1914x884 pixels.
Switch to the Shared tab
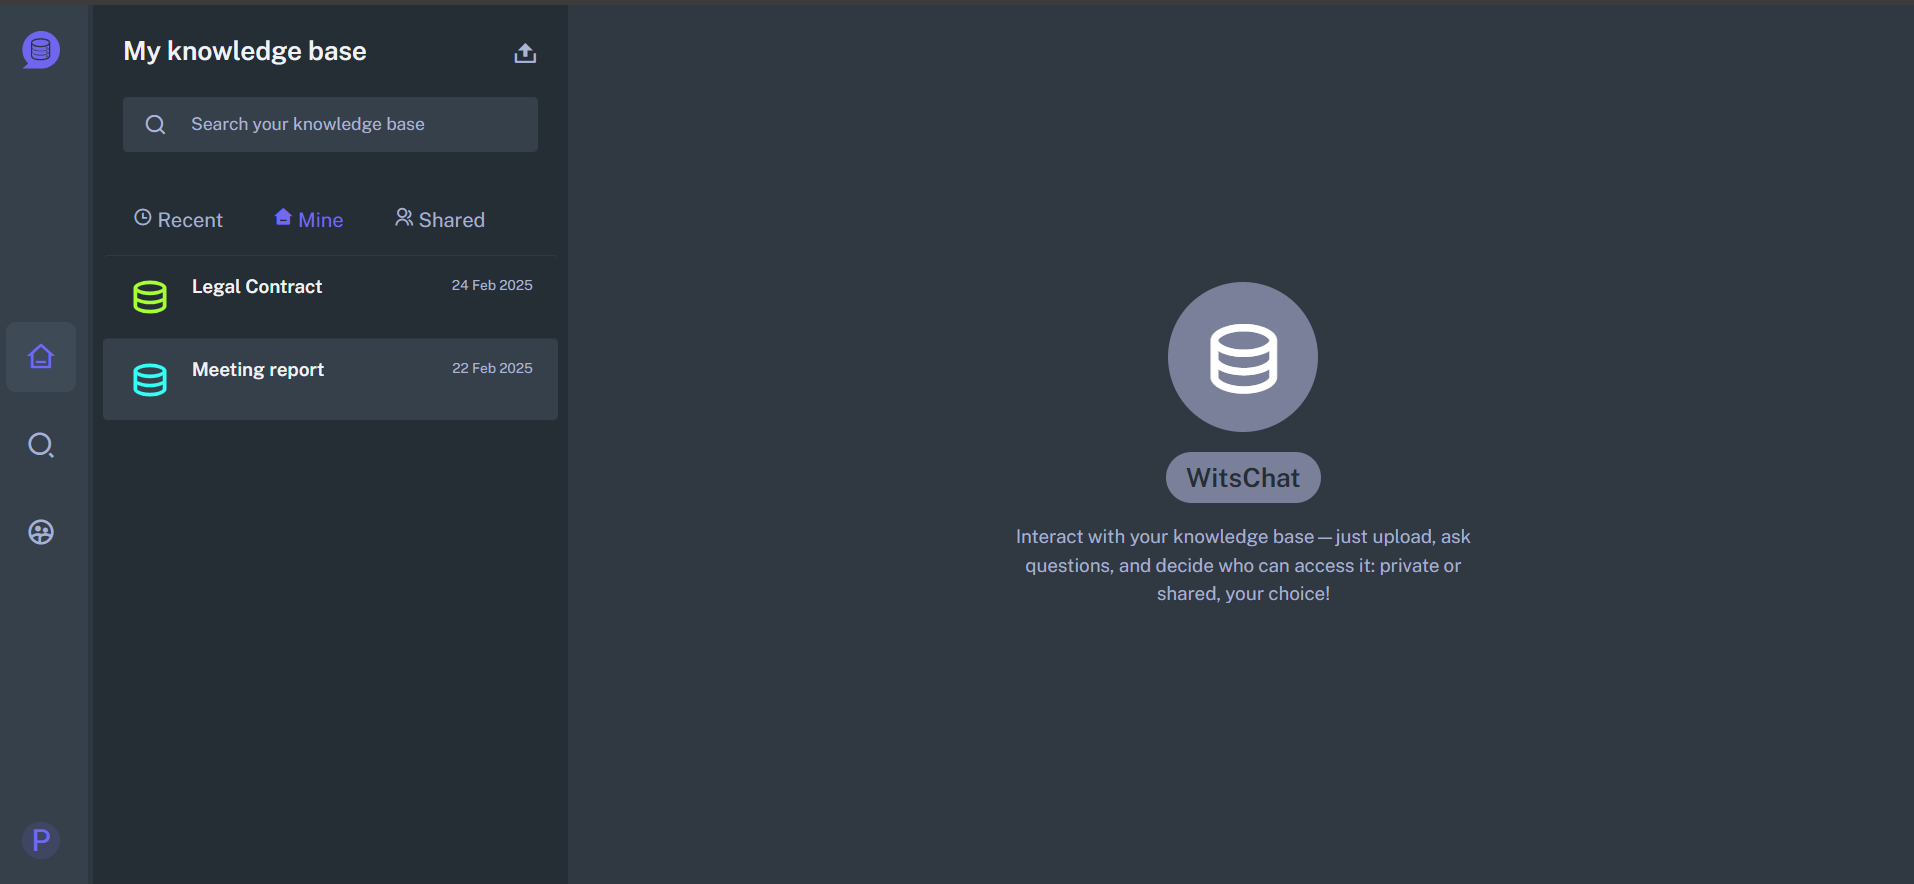click(440, 220)
